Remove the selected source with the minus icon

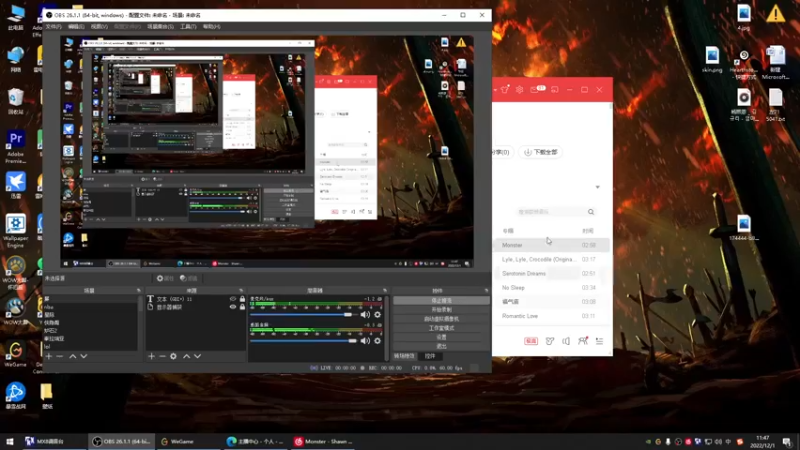(x=162, y=356)
